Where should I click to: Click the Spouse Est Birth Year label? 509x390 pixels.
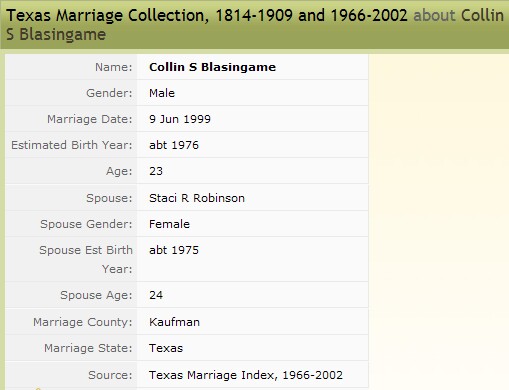(x=86, y=259)
